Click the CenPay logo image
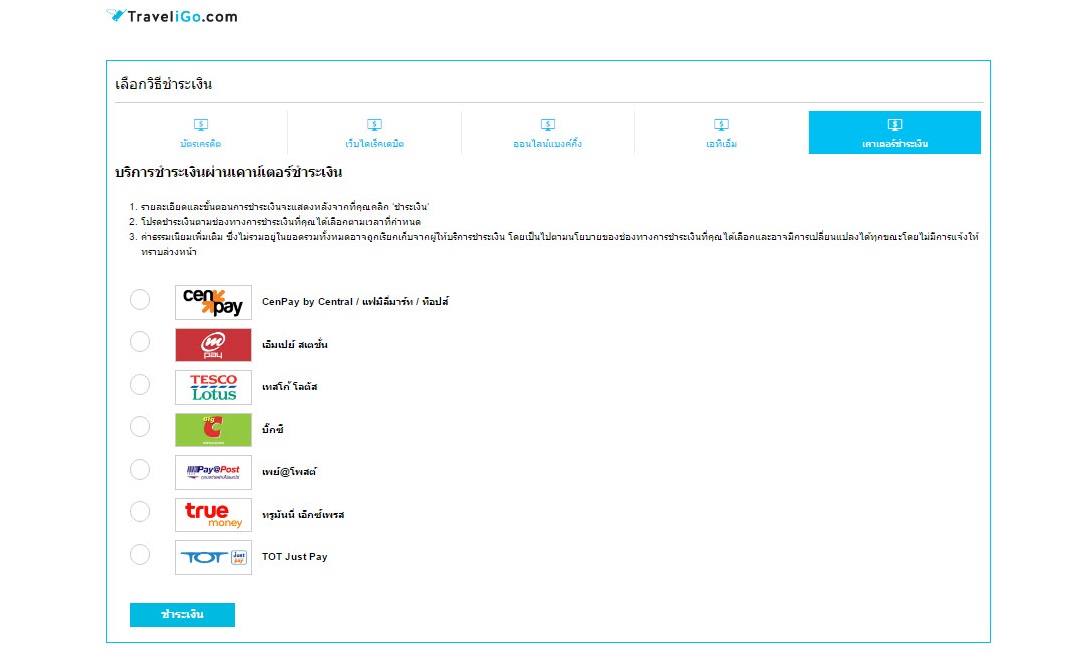1073x653 pixels. pyautogui.click(x=213, y=302)
